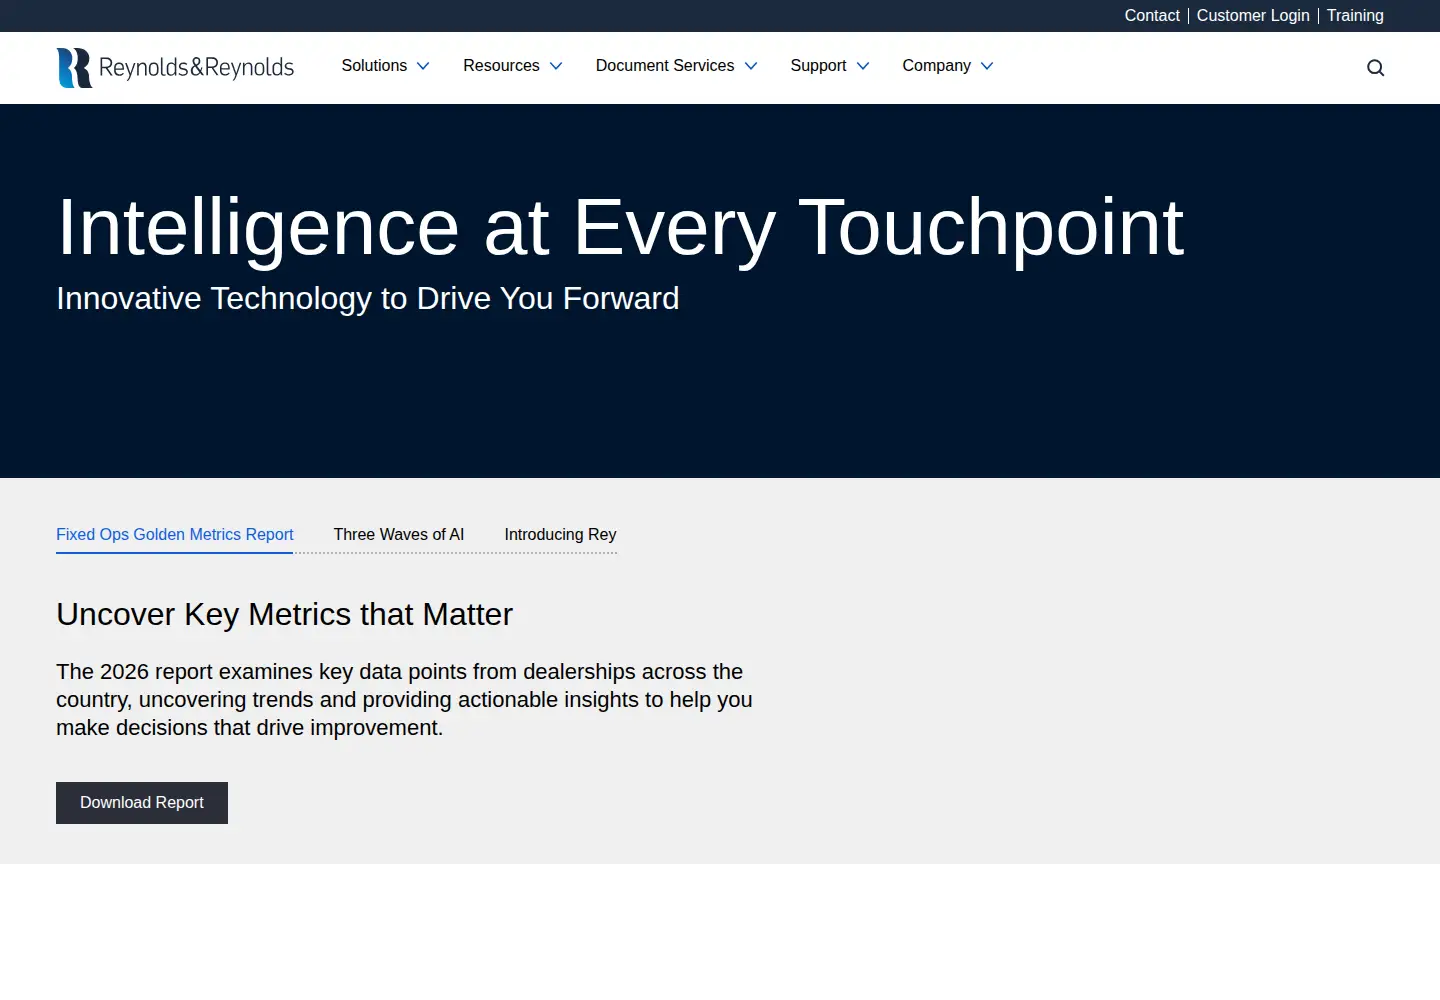Go to the Contact link
Image resolution: width=1440 pixels, height=1000 pixels.
pos(1152,16)
